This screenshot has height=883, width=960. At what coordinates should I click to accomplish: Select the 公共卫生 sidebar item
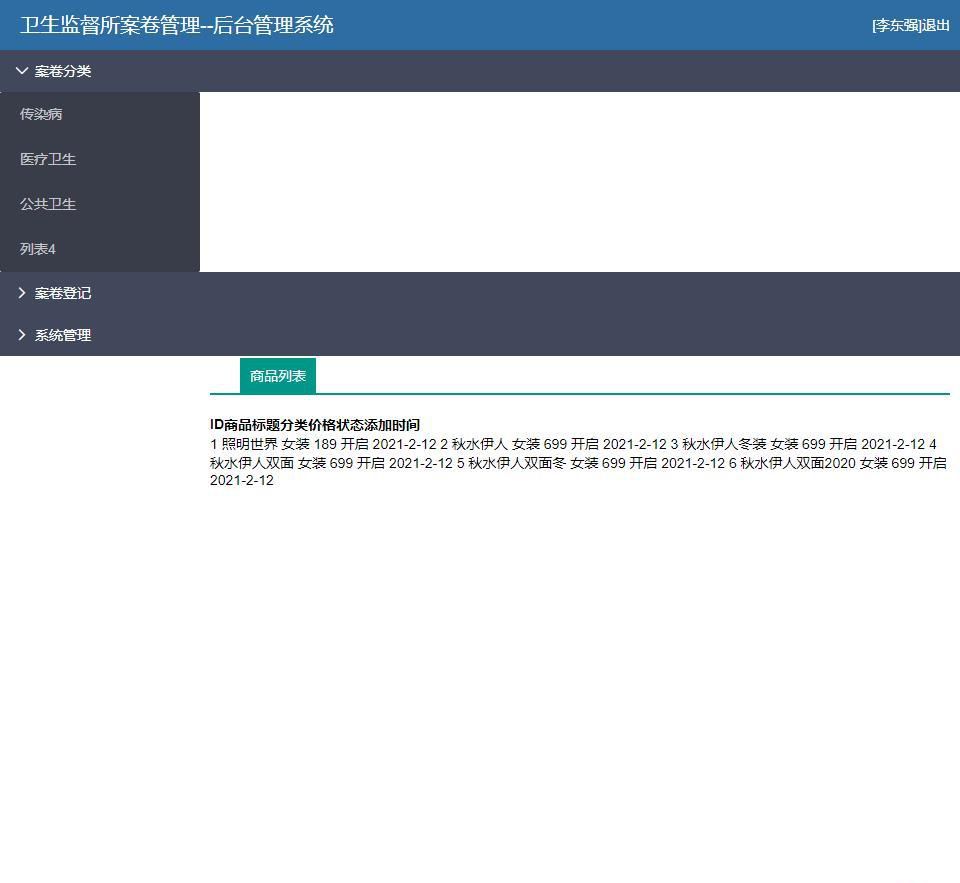click(47, 204)
